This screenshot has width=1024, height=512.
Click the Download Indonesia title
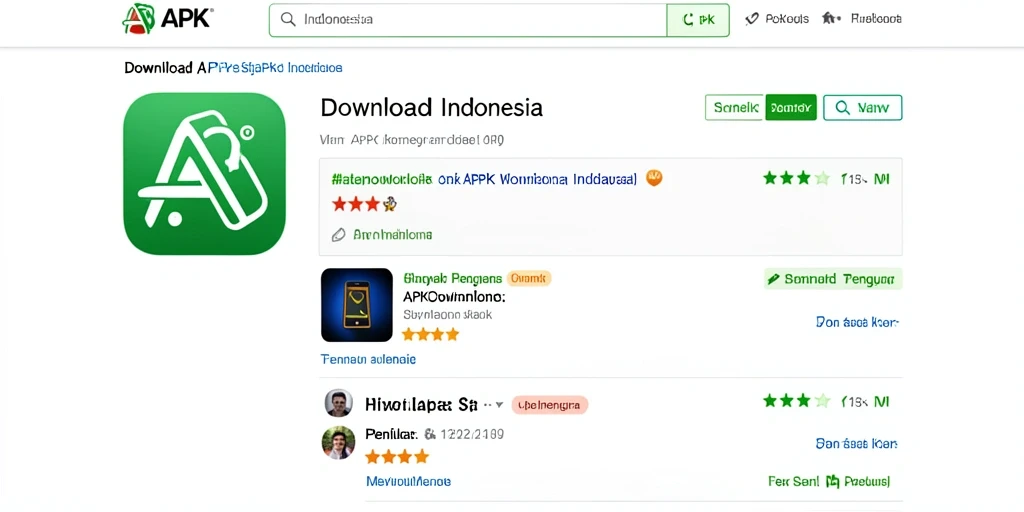coord(432,107)
